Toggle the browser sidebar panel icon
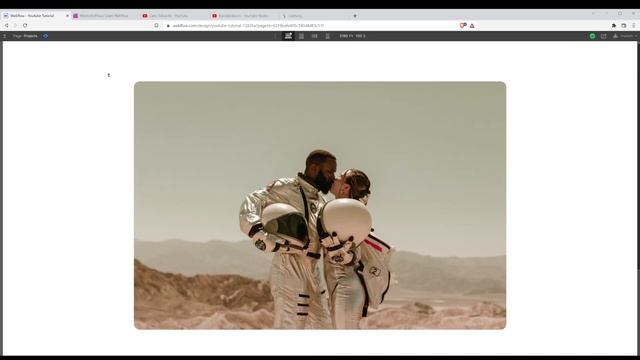The width and height of the screenshot is (640, 360). click(x=624, y=25)
